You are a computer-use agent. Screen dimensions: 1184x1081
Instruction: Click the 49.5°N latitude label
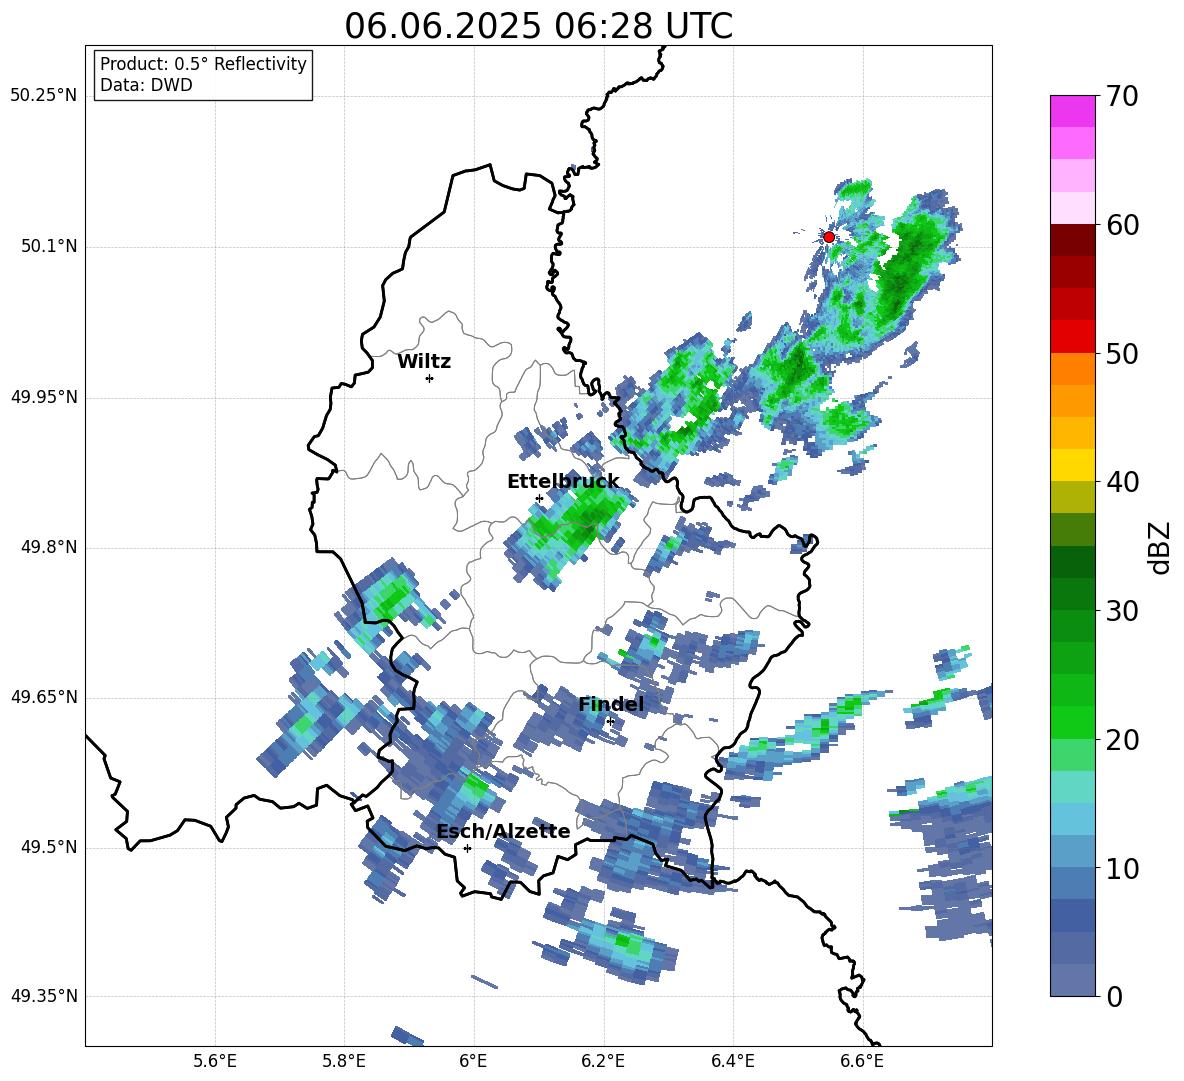point(48,847)
